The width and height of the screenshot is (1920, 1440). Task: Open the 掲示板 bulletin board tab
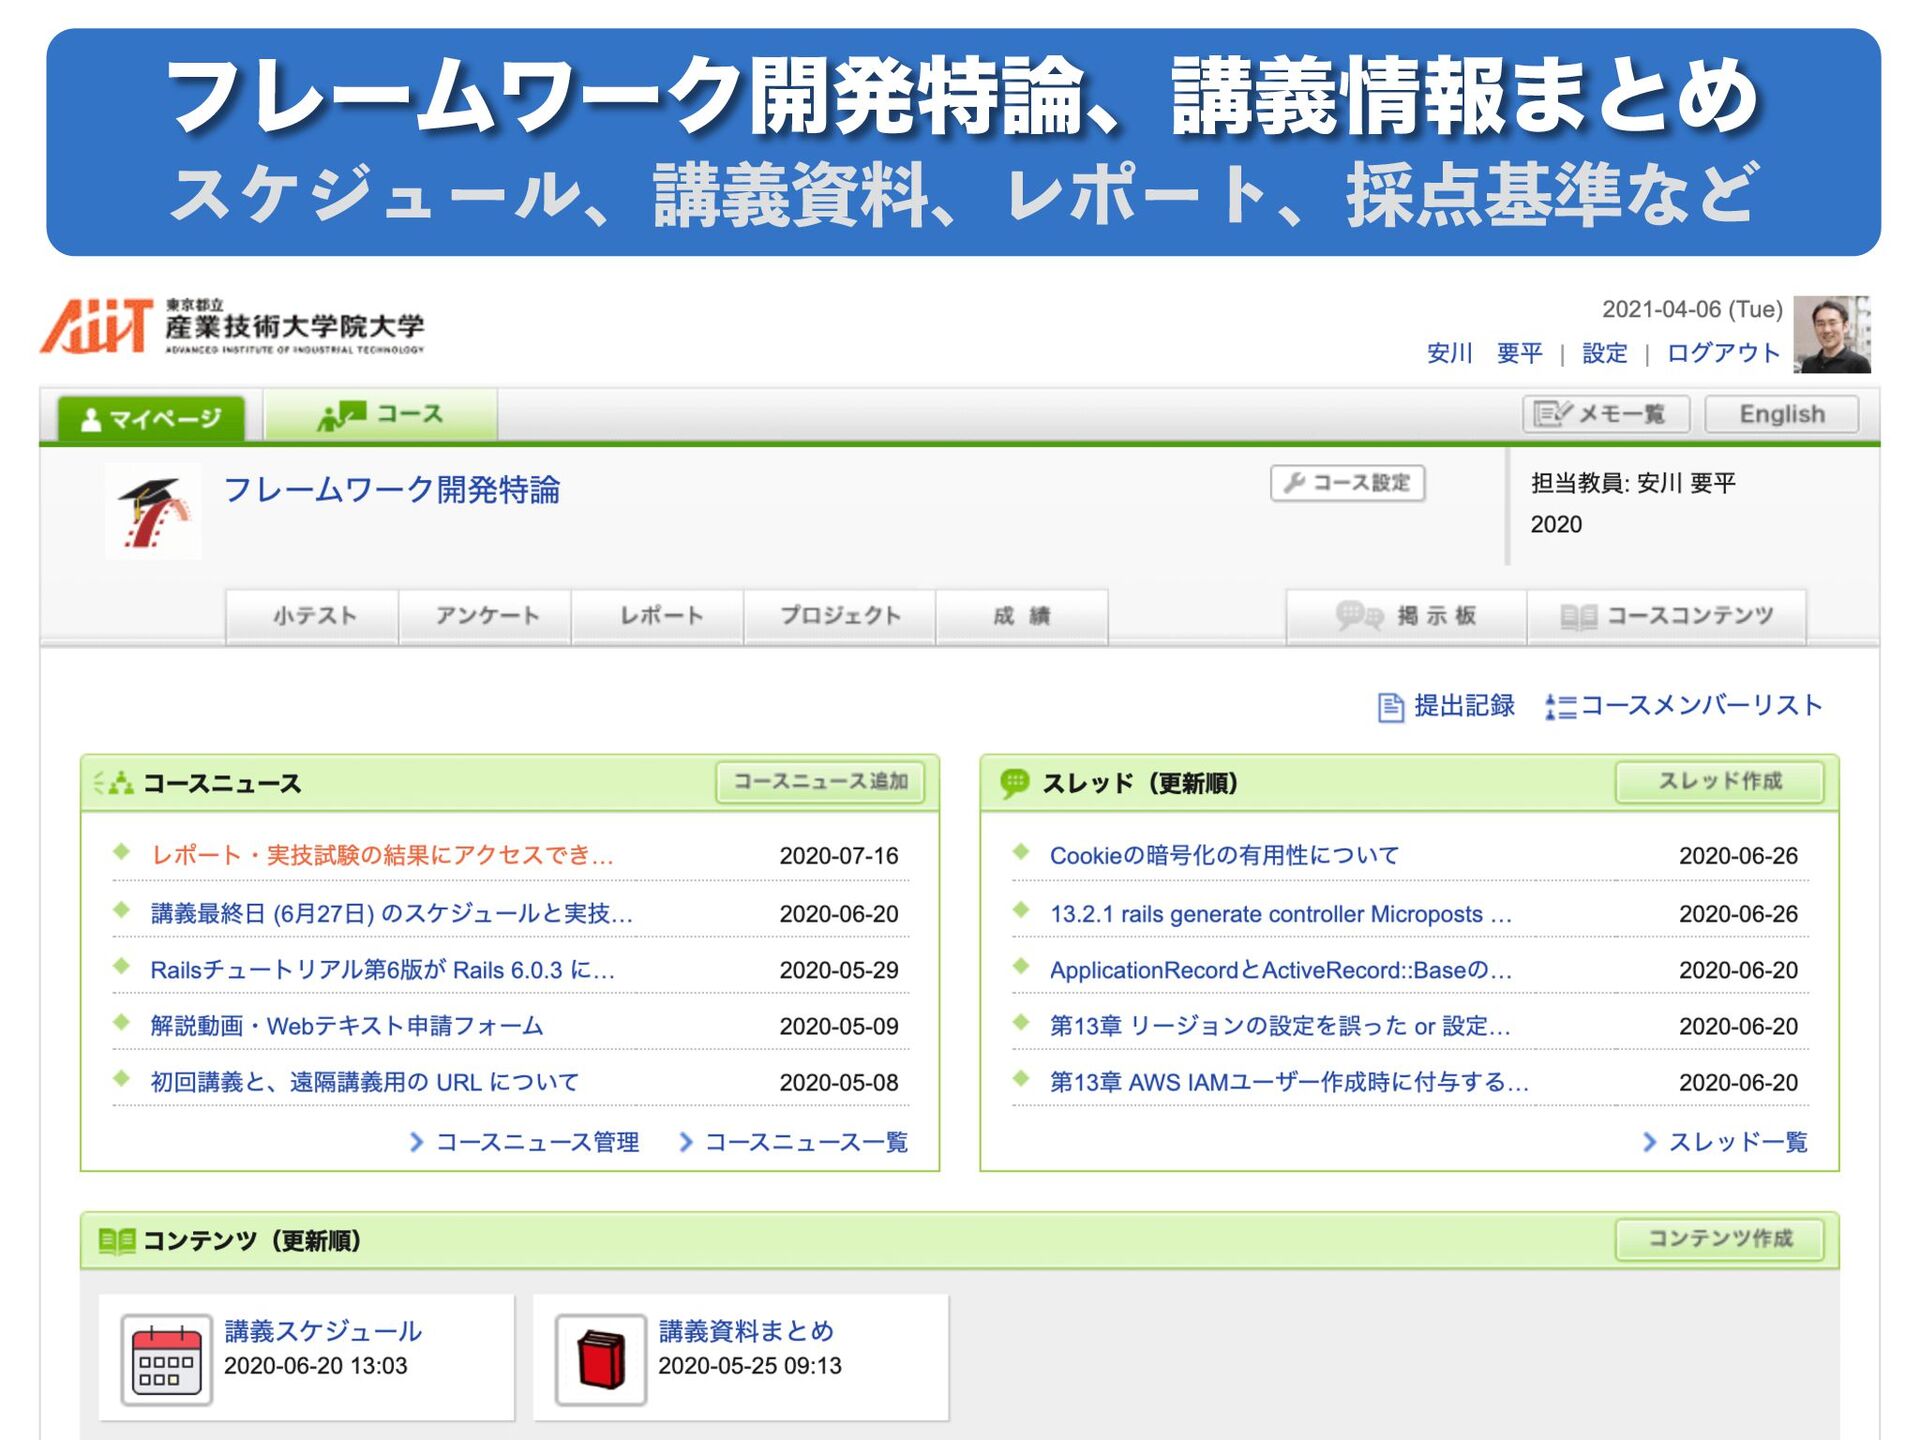pos(1406,616)
